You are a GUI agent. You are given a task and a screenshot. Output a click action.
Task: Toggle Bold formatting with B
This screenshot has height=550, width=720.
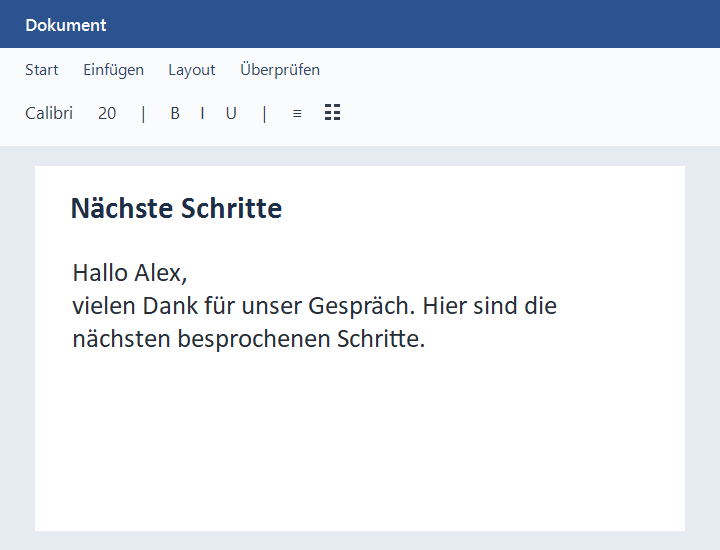tap(175, 113)
